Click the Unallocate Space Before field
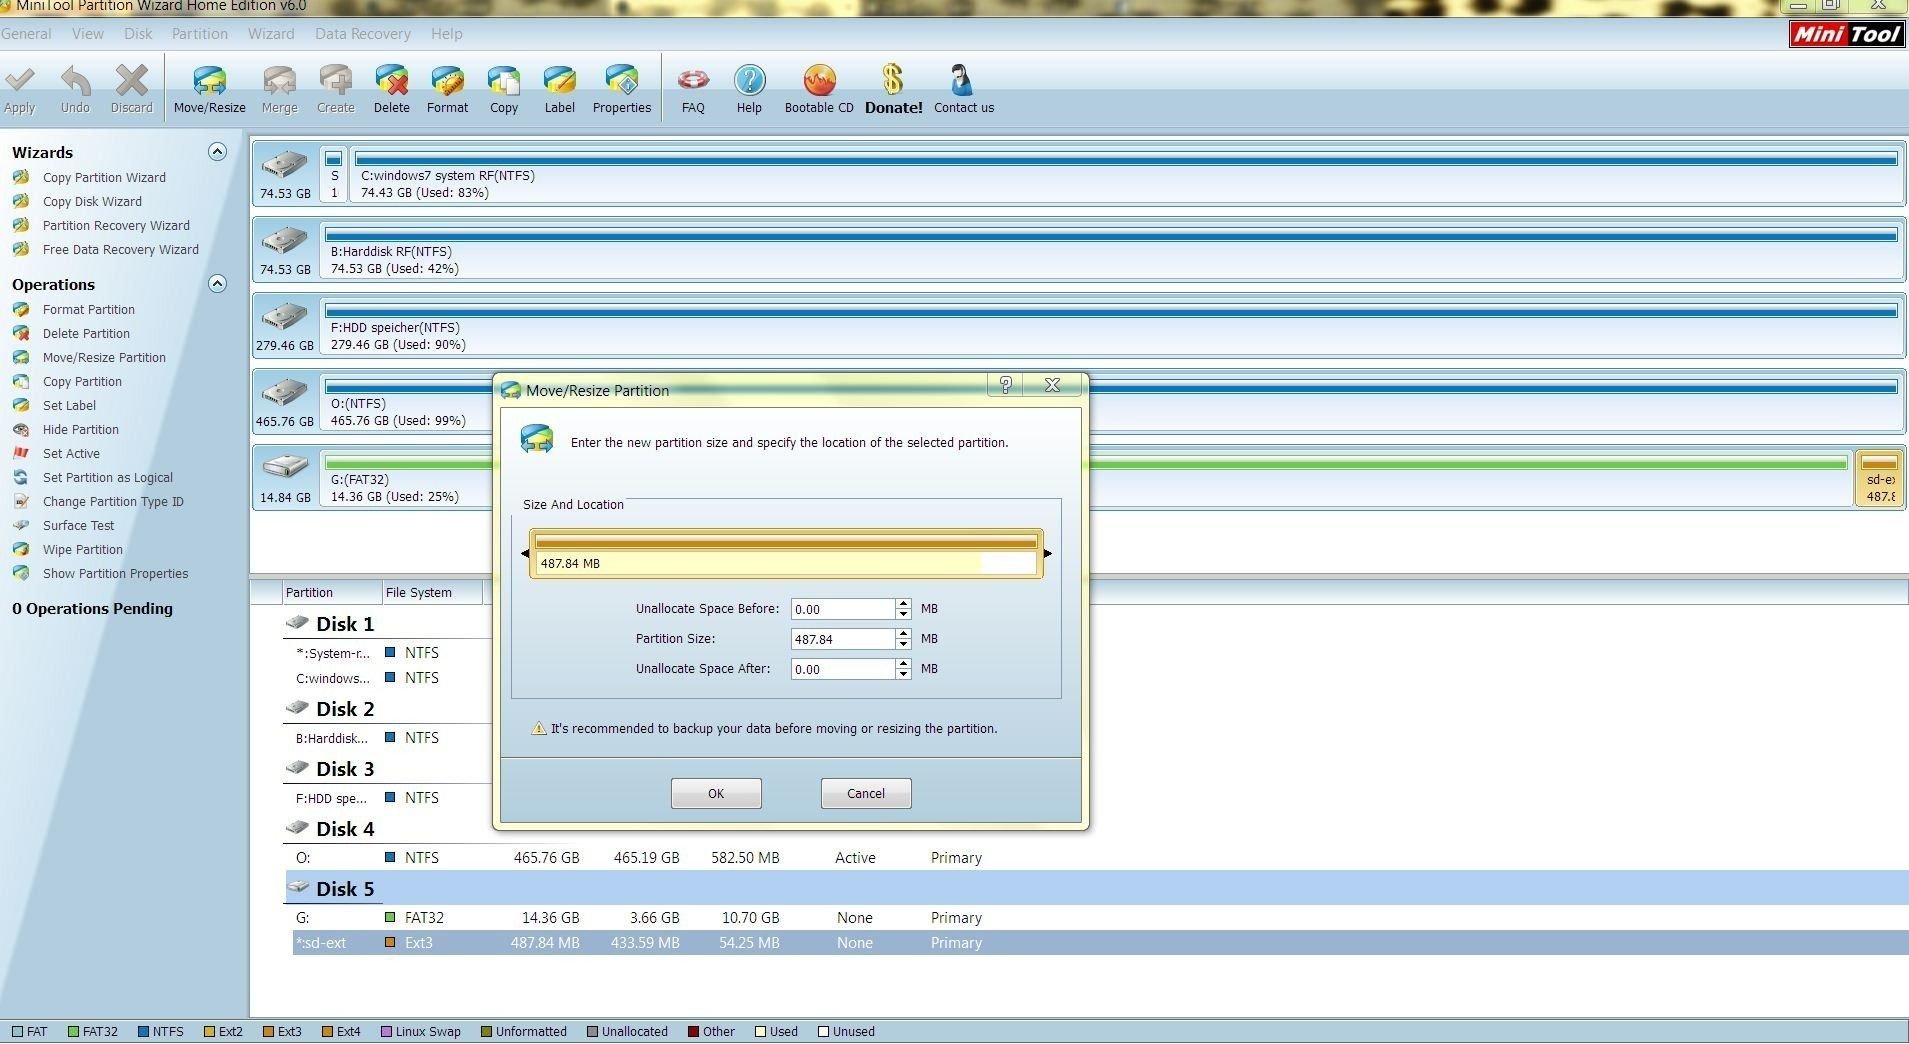Image resolution: width=1909 pixels, height=1044 pixels. click(843, 609)
